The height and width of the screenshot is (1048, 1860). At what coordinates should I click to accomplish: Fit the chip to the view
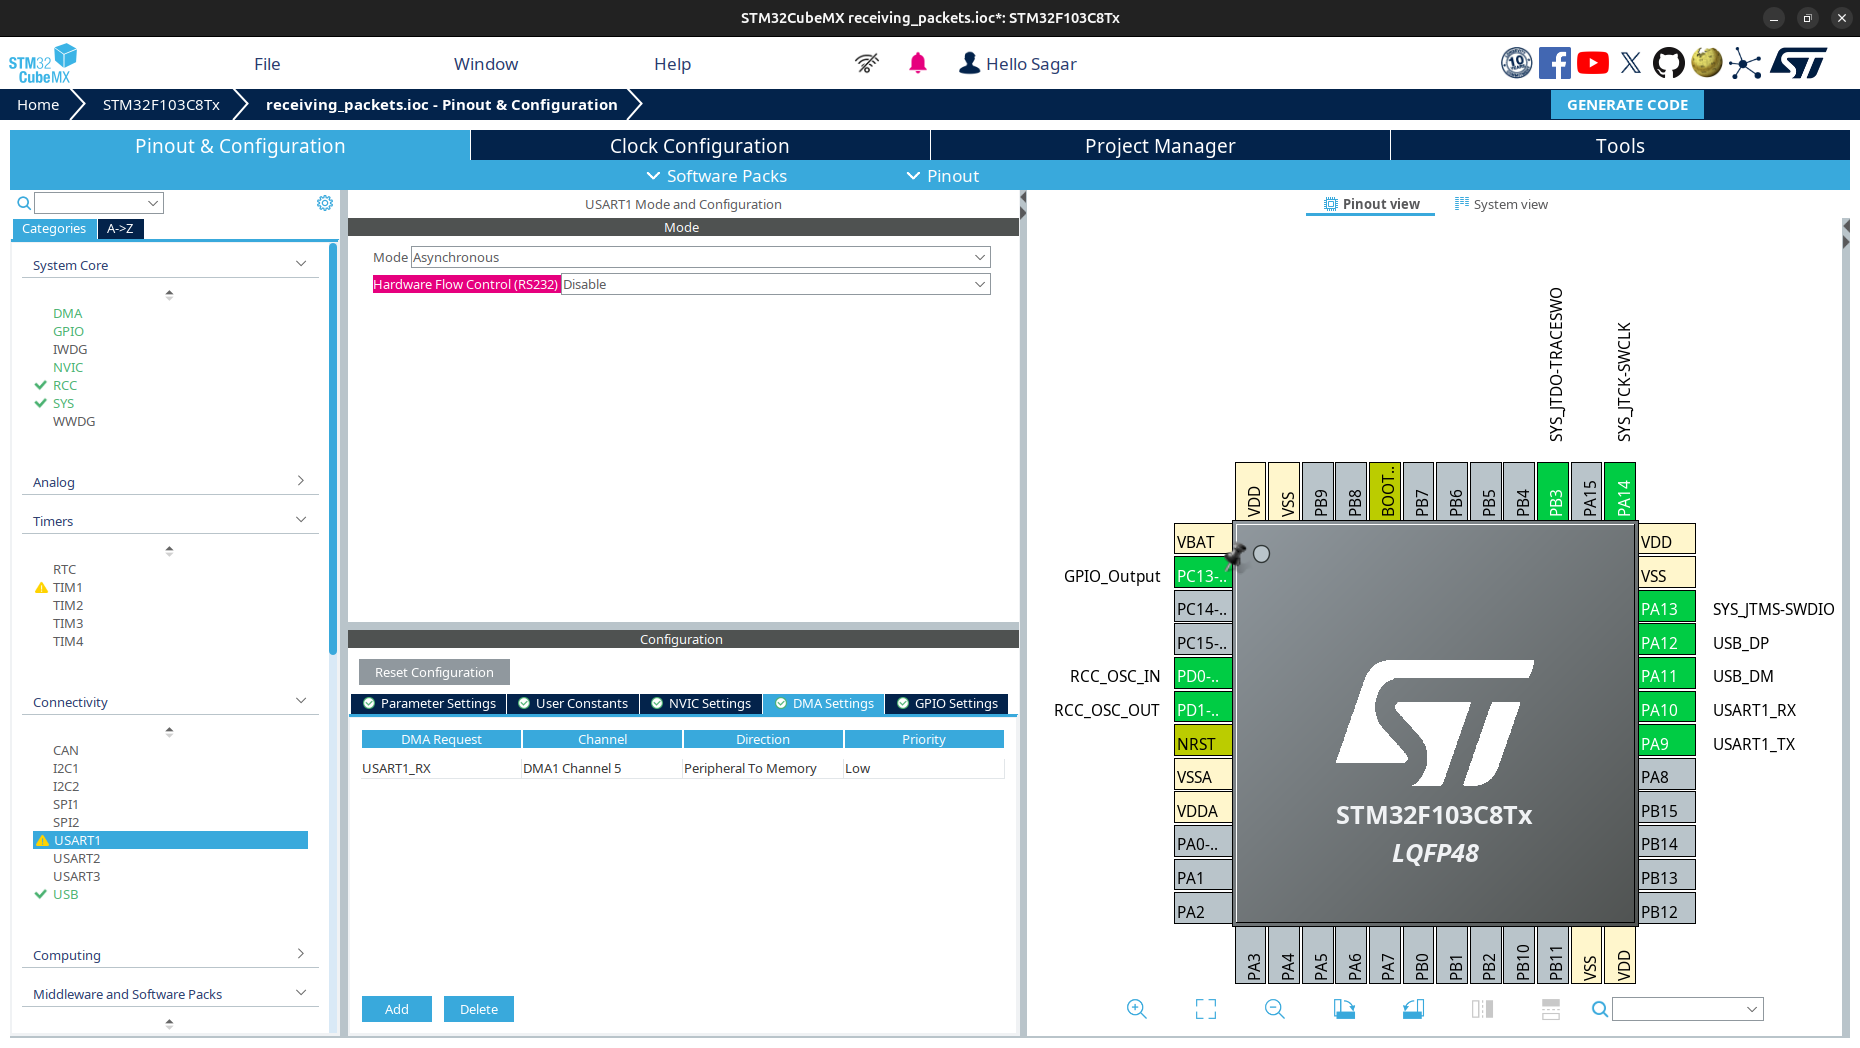pos(1206,1009)
